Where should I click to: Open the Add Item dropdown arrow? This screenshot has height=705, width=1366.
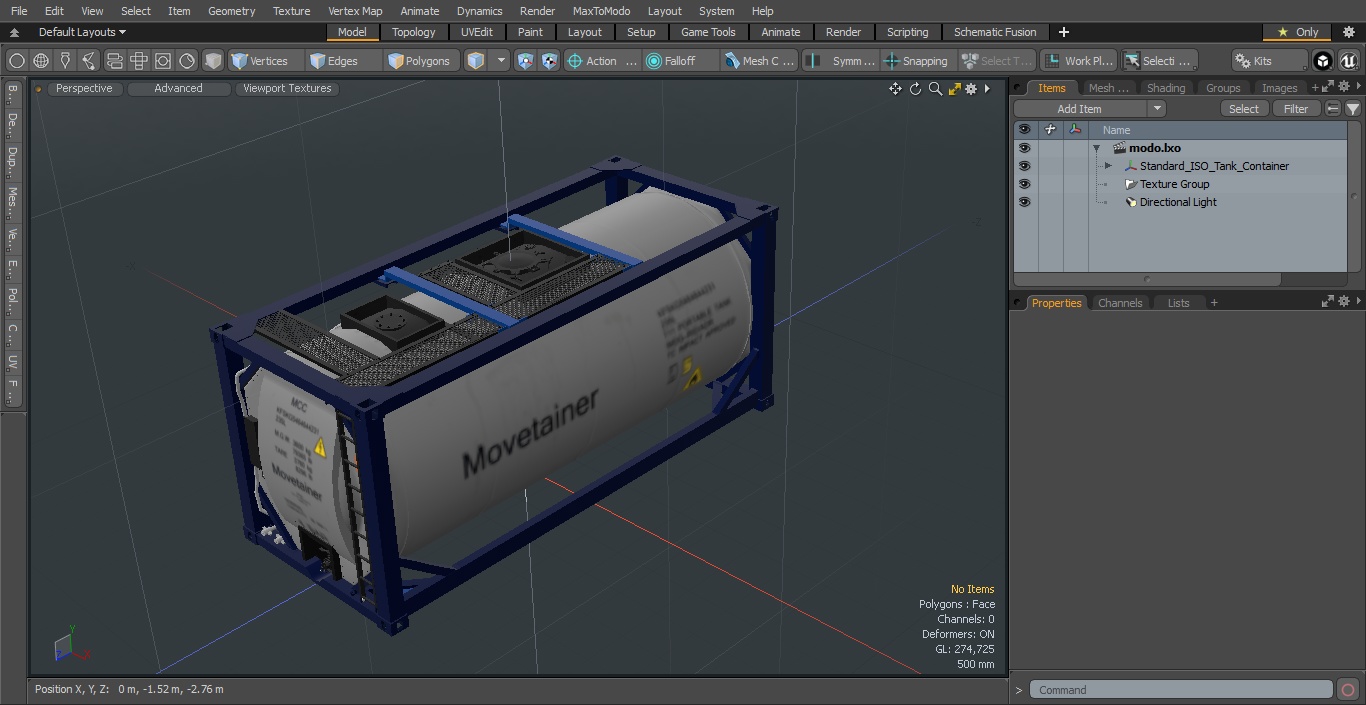coord(1157,109)
